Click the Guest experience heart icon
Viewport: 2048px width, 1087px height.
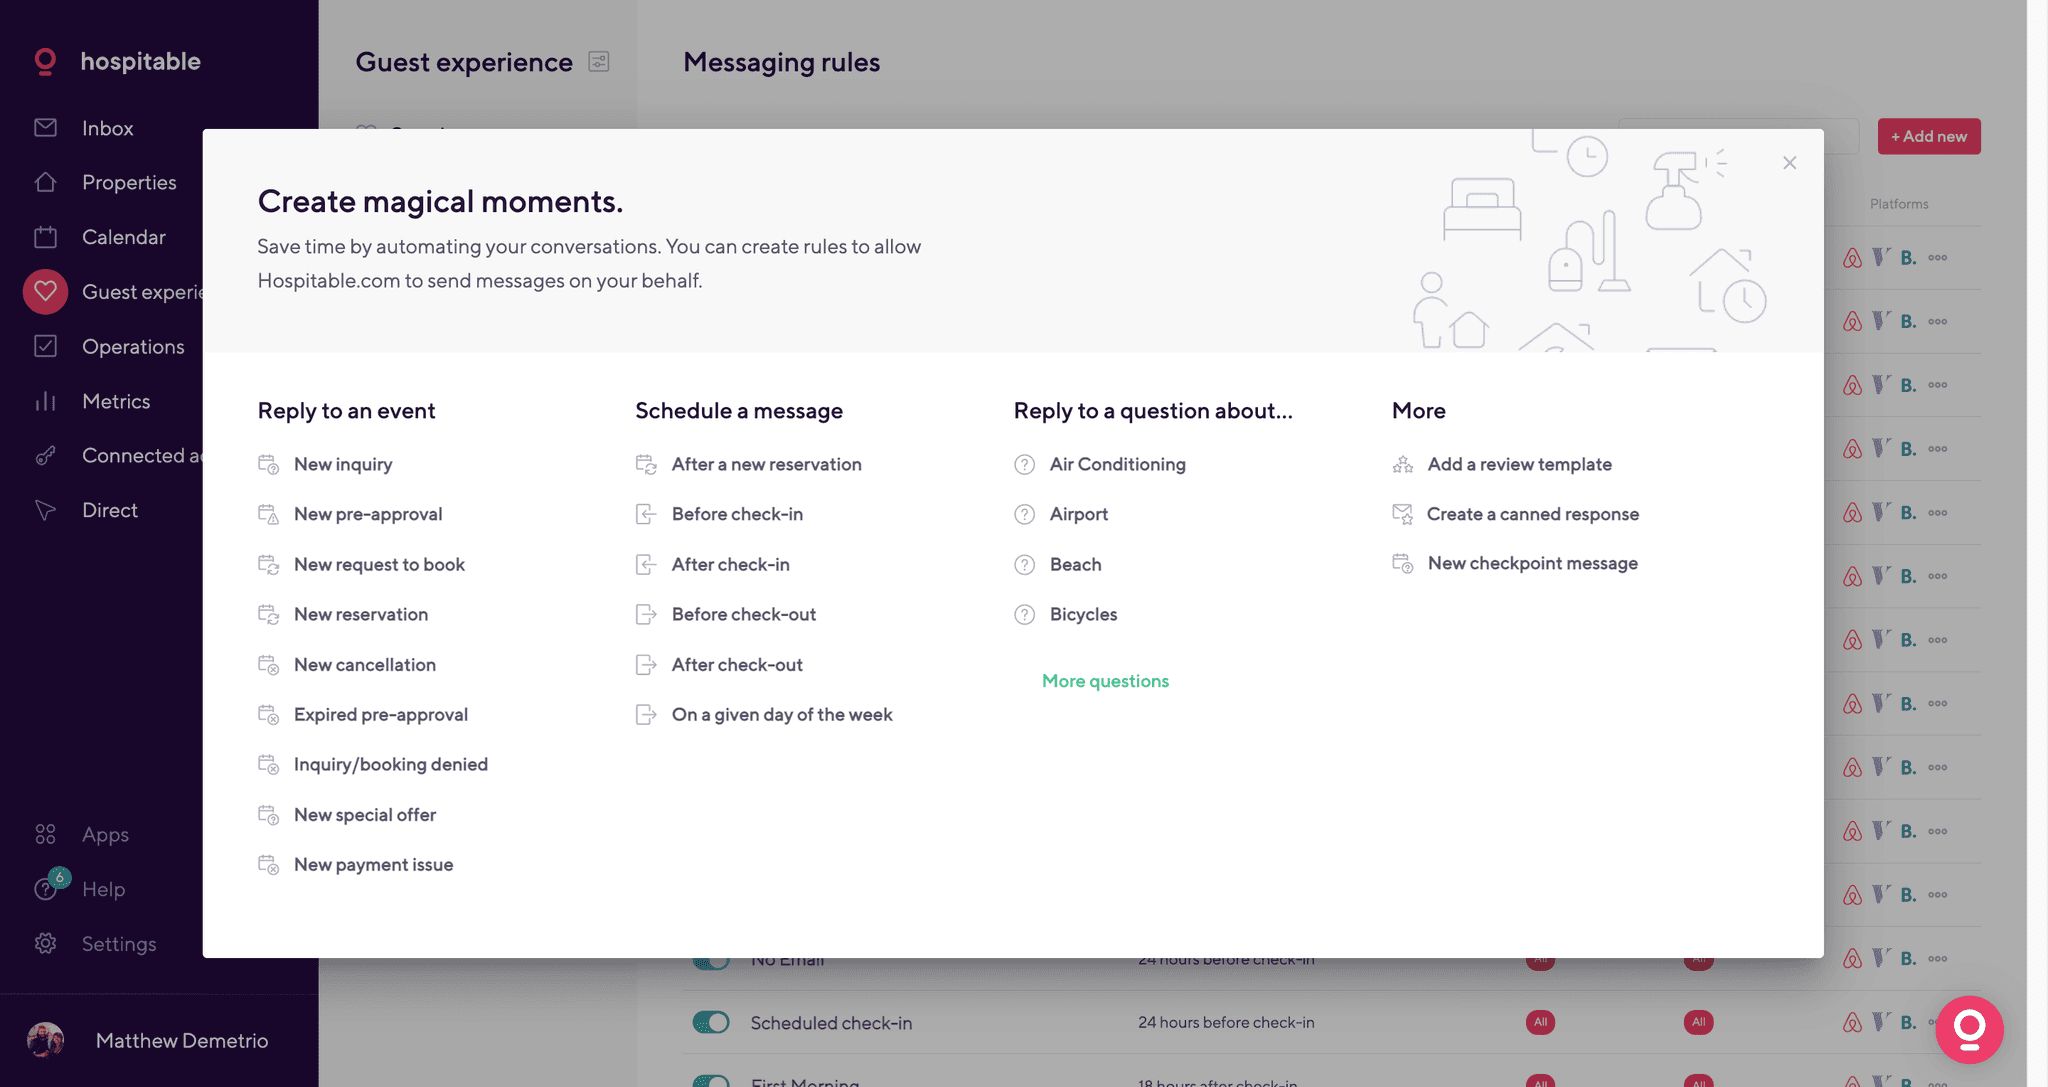[x=46, y=291]
